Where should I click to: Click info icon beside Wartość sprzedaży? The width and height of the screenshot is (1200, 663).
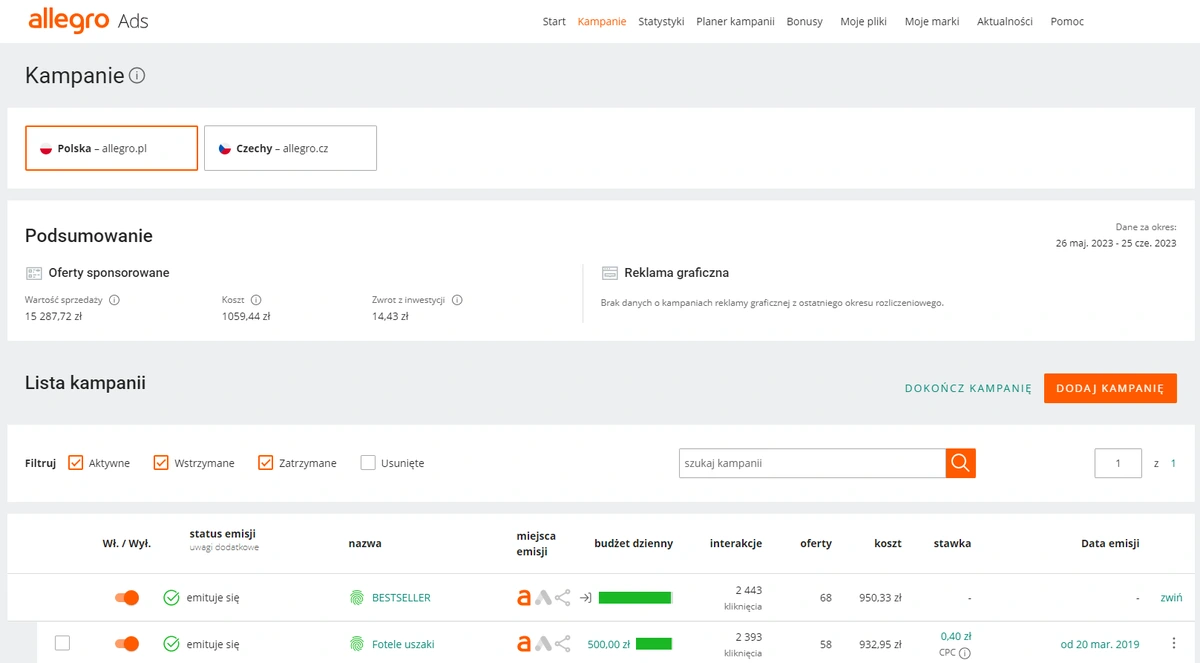(114, 300)
